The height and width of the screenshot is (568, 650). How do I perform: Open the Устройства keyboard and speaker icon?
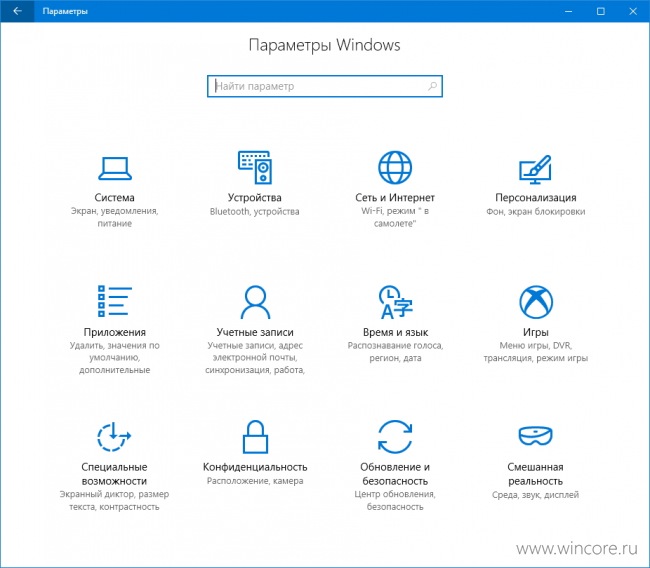[x=255, y=167]
